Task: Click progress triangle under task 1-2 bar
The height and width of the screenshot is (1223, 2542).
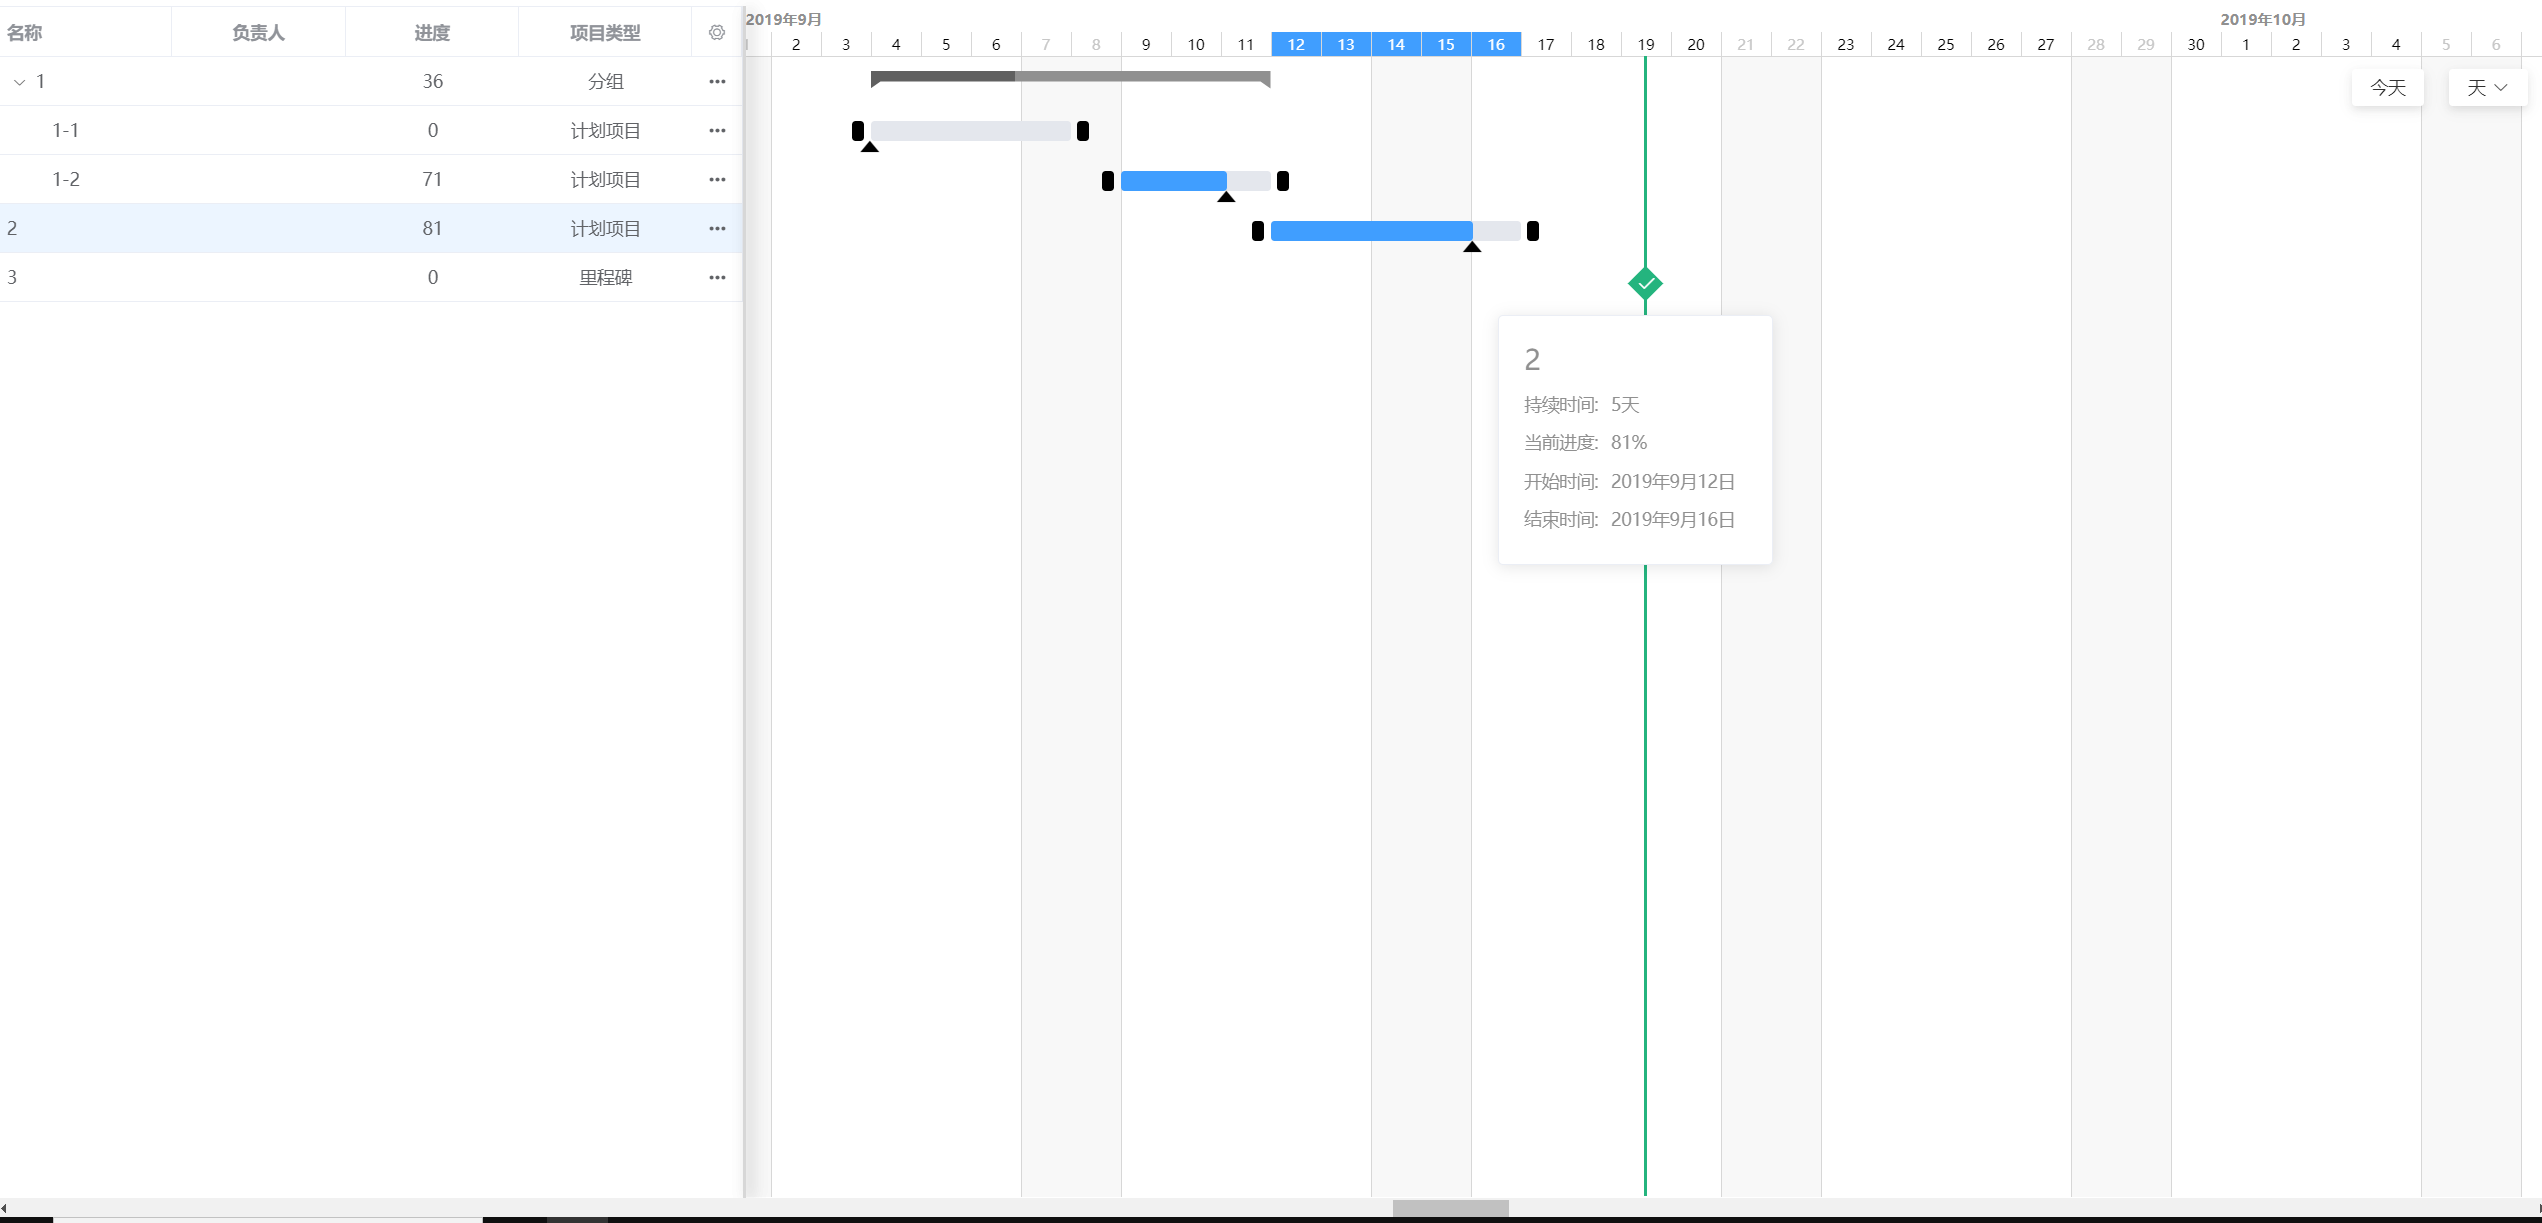Action: [x=1226, y=197]
